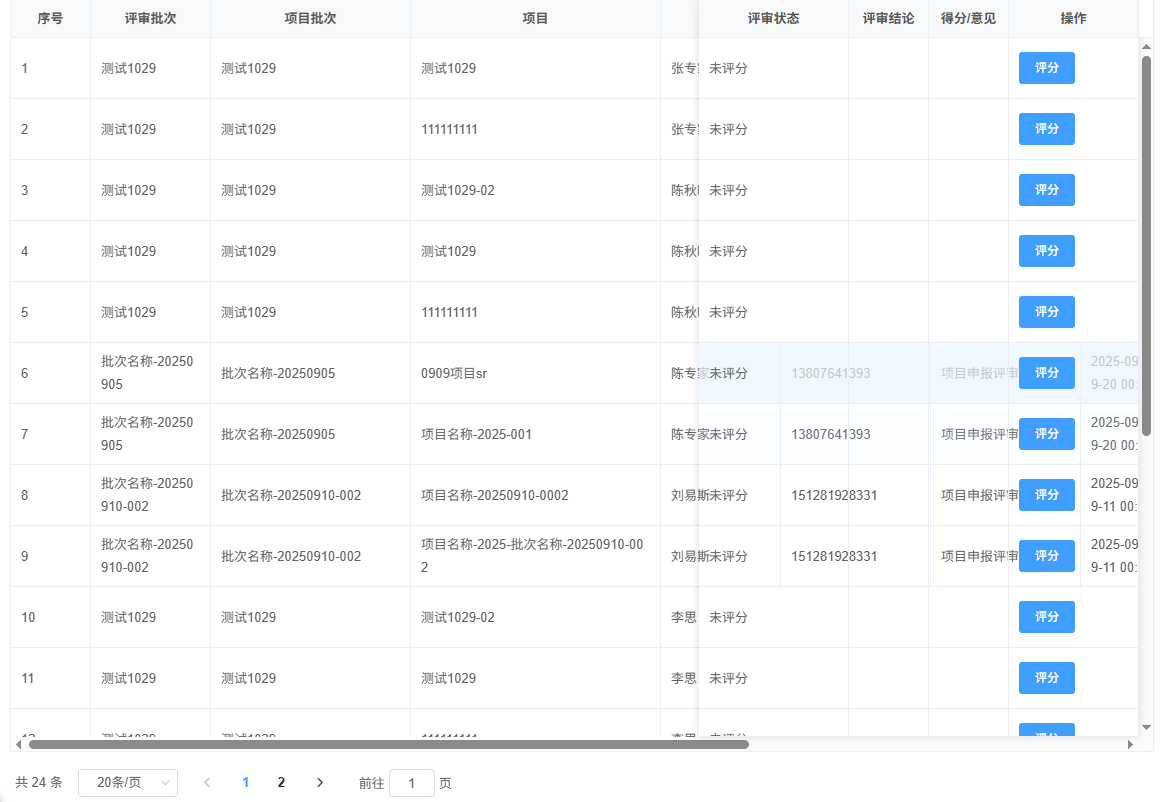Viewport: 1160px width, 802px height.
Task: Click the previous page arrow
Action: [207, 783]
